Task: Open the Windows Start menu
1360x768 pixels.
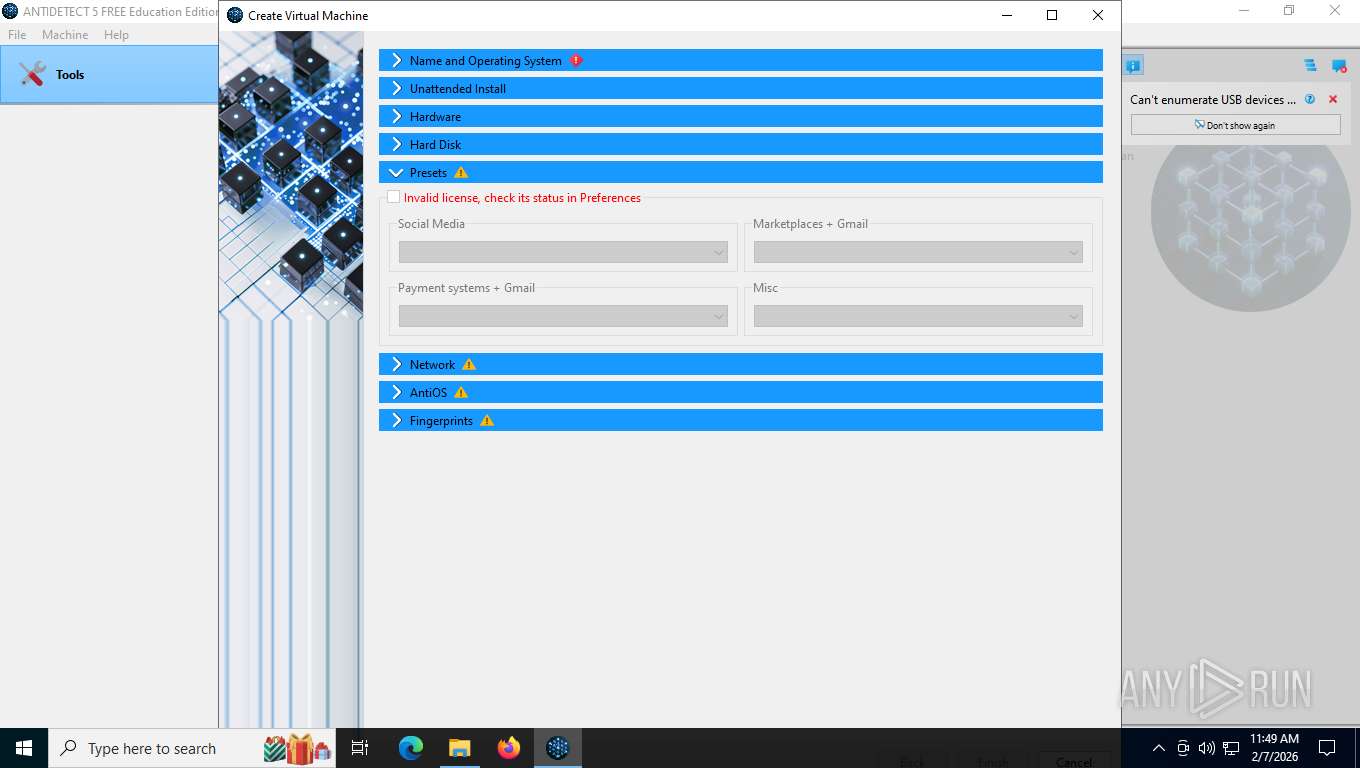Action: (24, 748)
